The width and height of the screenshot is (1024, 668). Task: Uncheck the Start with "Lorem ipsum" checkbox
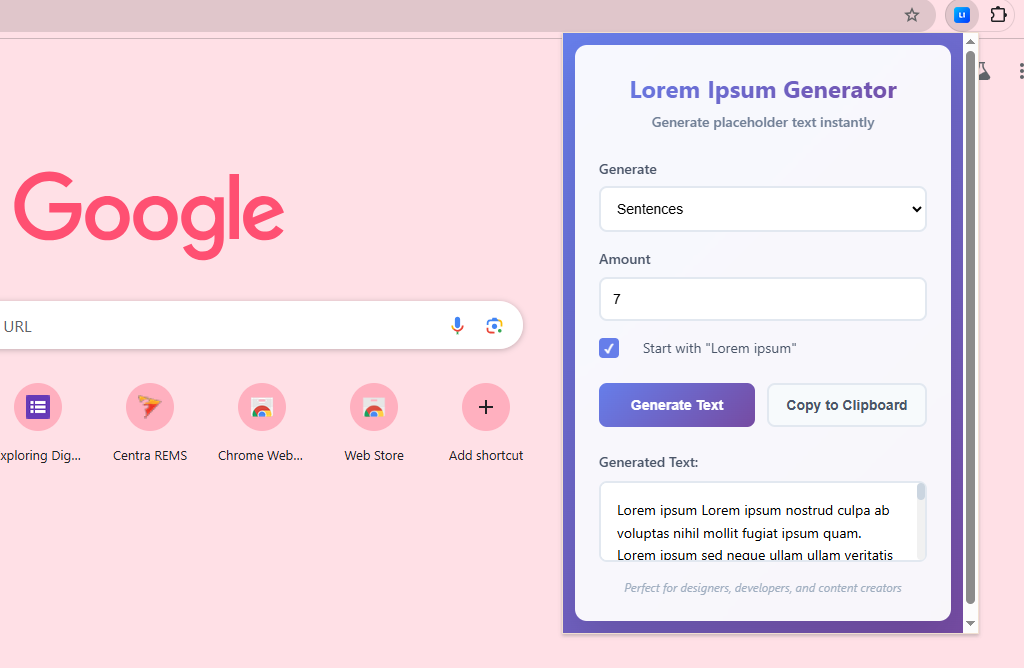click(x=609, y=348)
